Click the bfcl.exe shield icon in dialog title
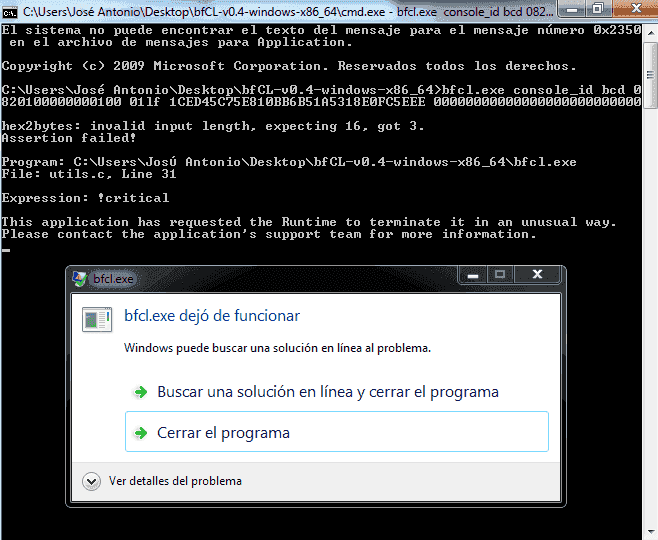Screen dimensions: 658x540 click(79, 279)
